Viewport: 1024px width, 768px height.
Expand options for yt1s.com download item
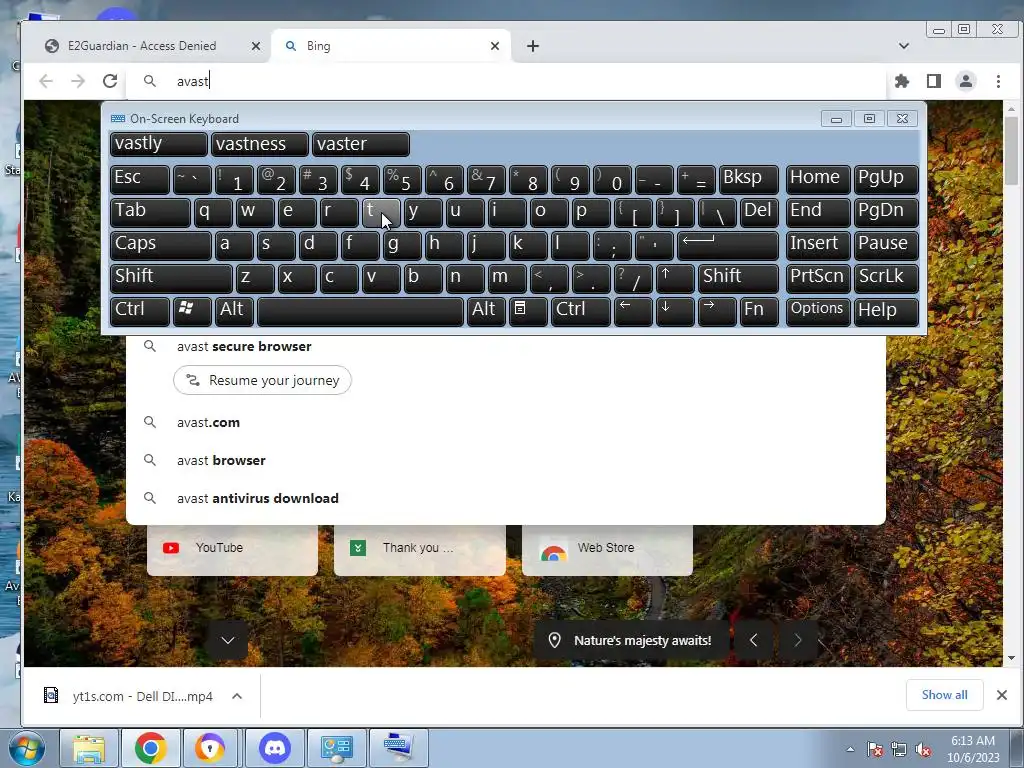click(237, 696)
